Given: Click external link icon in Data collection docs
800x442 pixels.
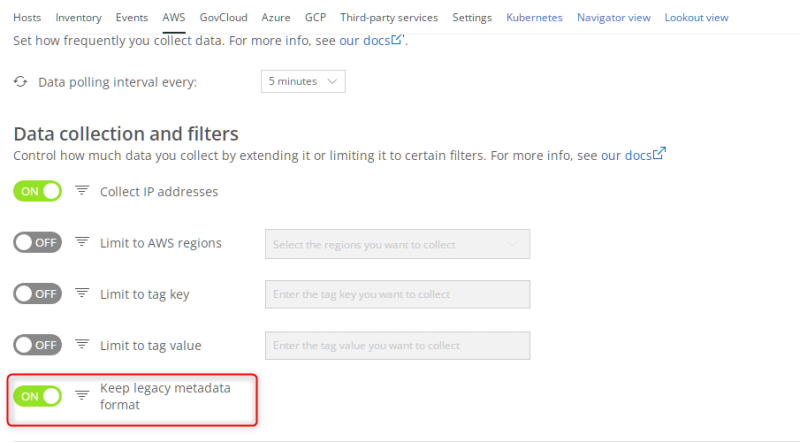Looking at the screenshot, I should pos(659,155).
